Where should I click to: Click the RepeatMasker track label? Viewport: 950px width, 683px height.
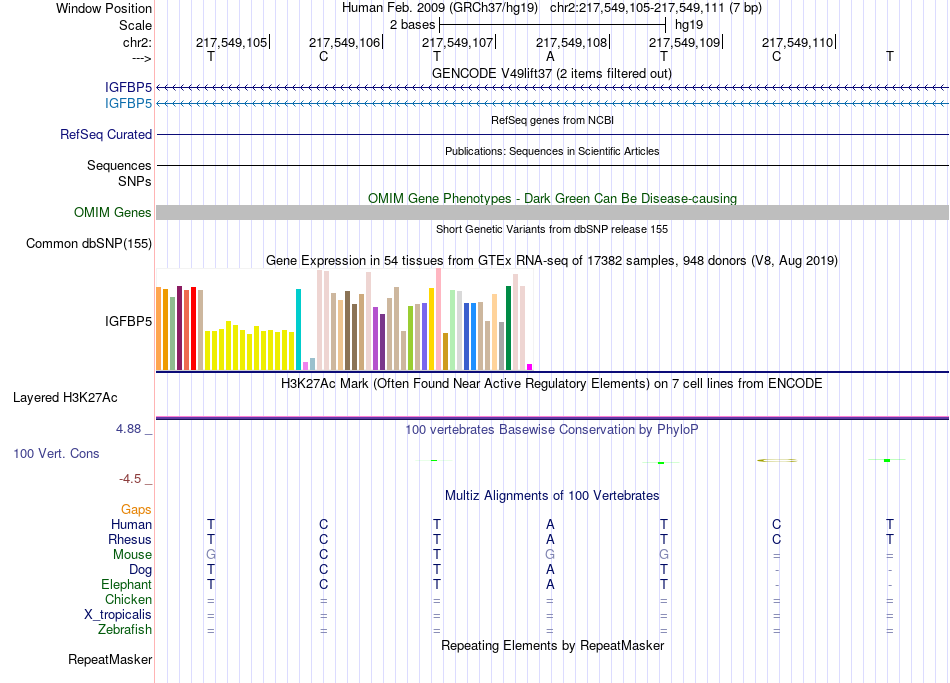tap(110, 659)
